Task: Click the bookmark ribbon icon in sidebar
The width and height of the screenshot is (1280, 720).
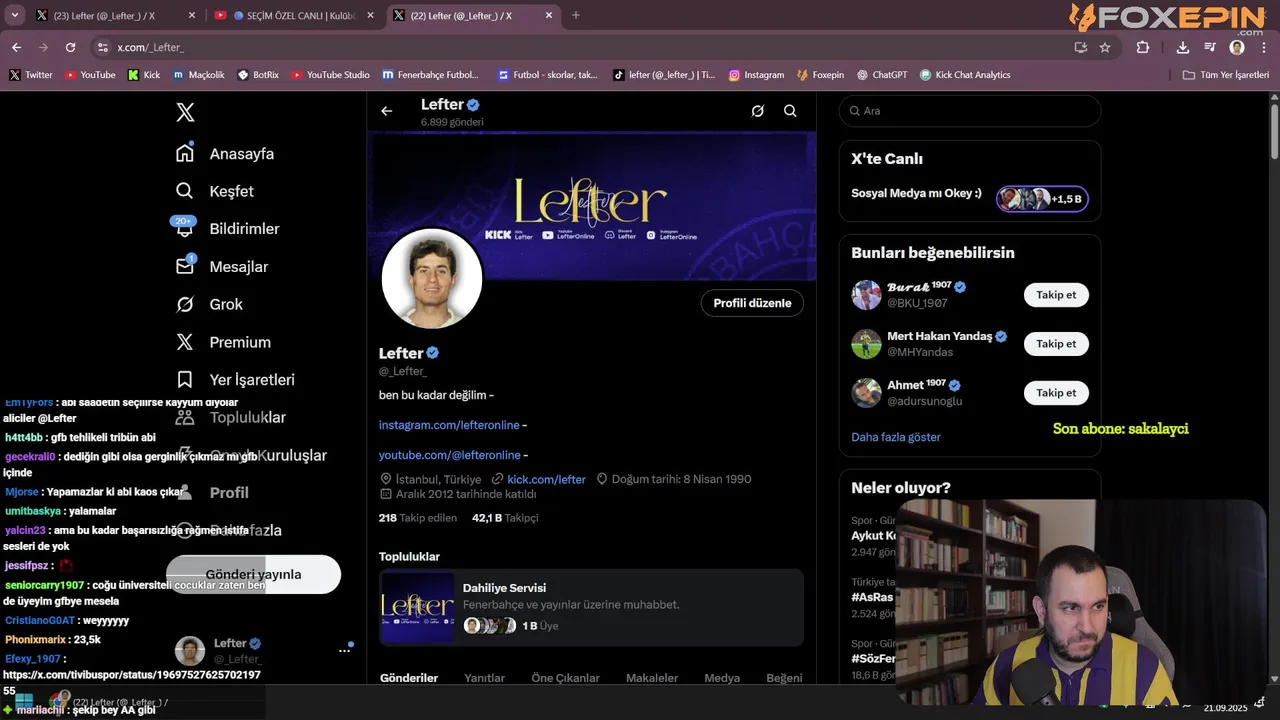Action: pyautogui.click(x=184, y=380)
